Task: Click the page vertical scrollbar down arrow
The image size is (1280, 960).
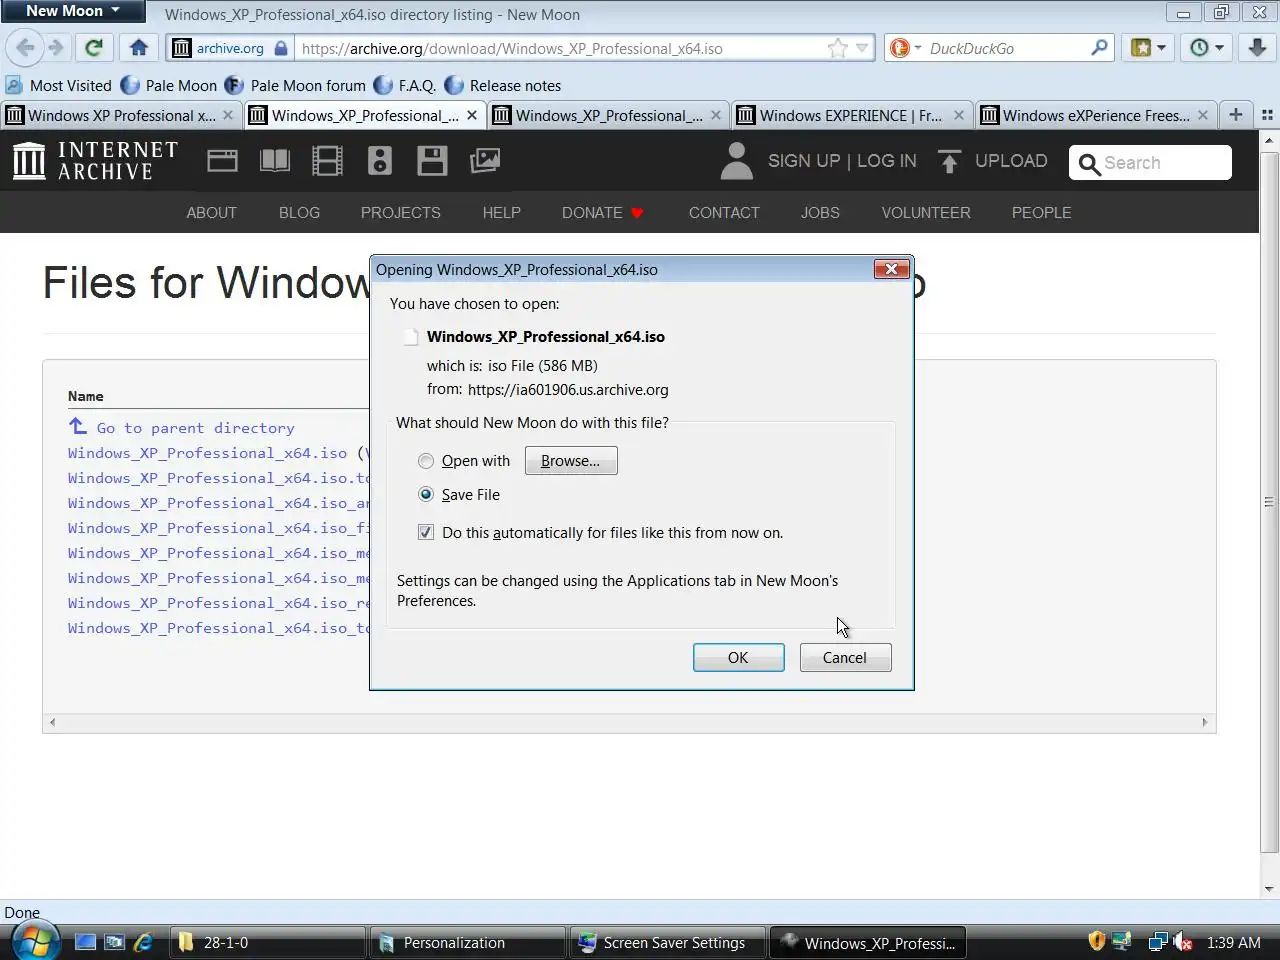Action: (1269, 889)
